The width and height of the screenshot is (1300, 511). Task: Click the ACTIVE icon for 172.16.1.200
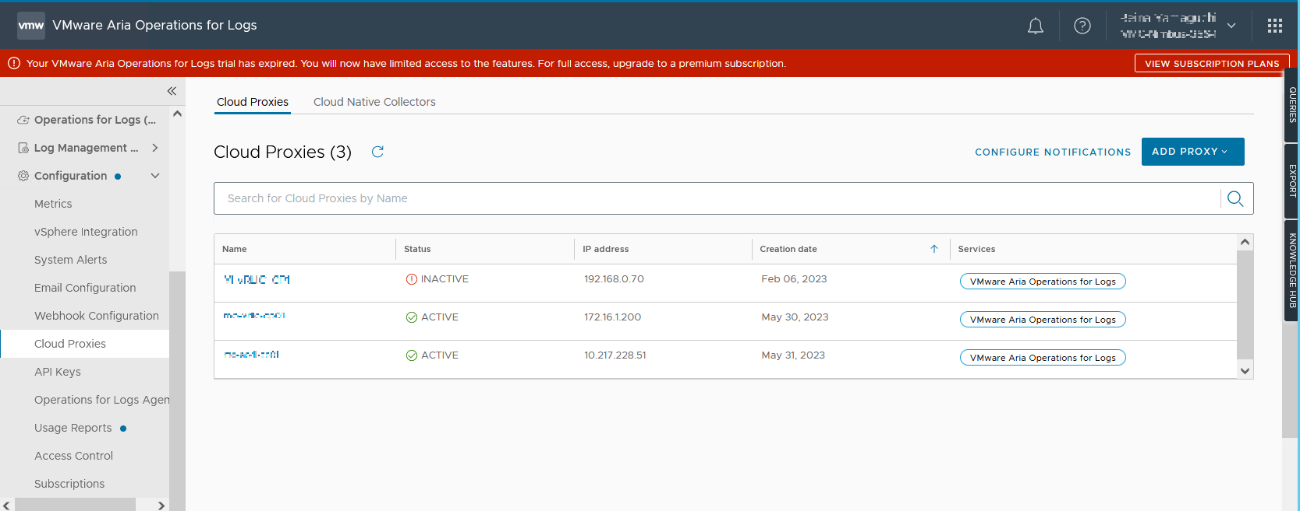pyautogui.click(x=411, y=317)
